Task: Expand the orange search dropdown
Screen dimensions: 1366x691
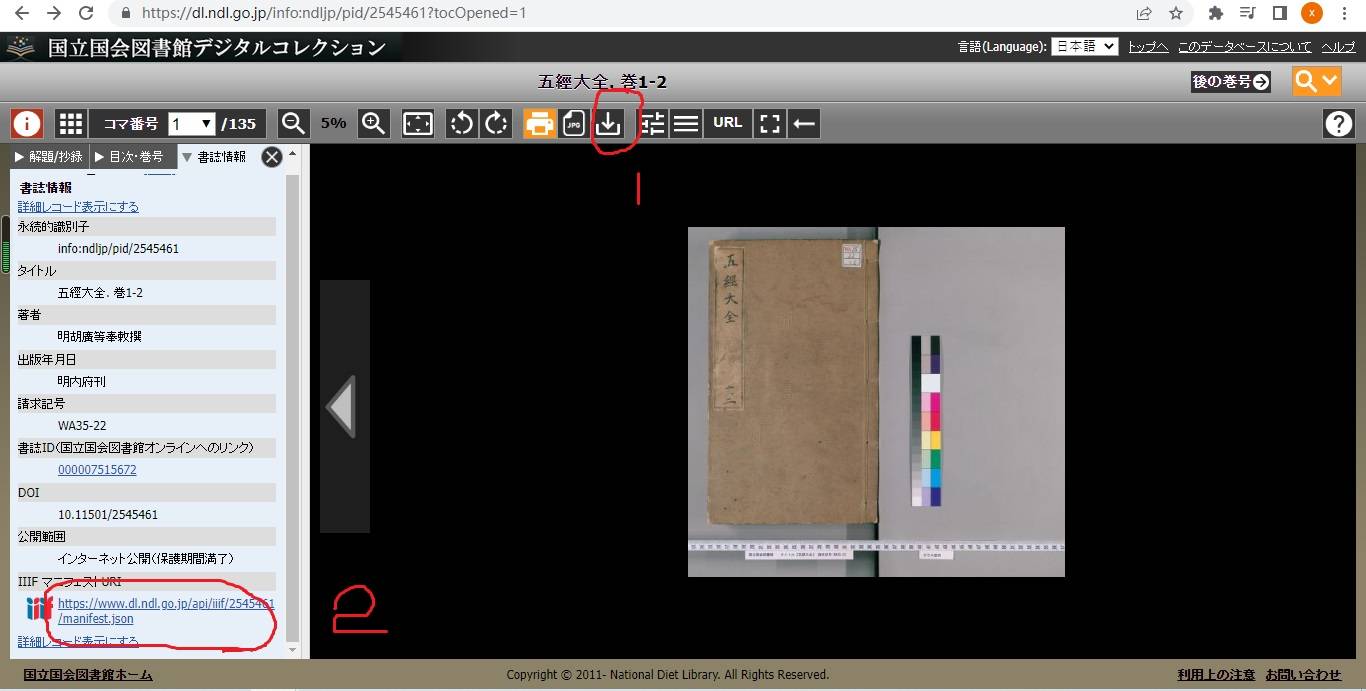Action: (x=1316, y=81)
